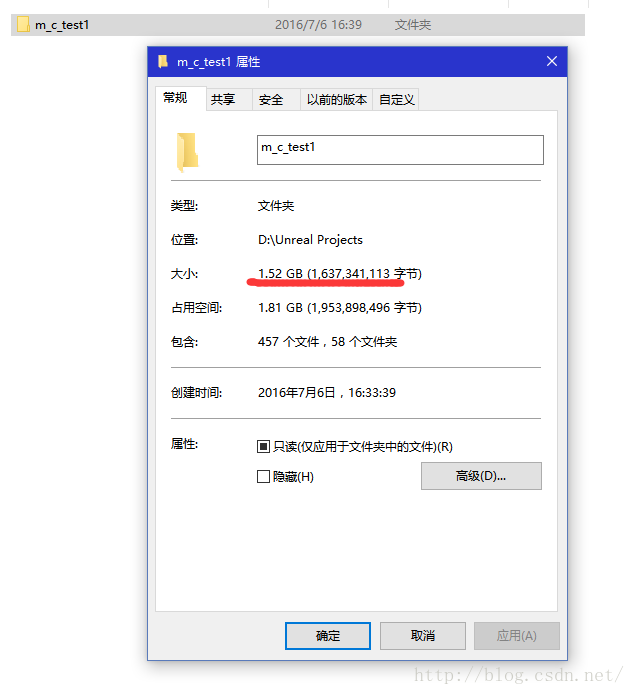Open the 以前的版本 tab
The width and height of the screenshot is (635, 695).
click(x=336, y=99)
